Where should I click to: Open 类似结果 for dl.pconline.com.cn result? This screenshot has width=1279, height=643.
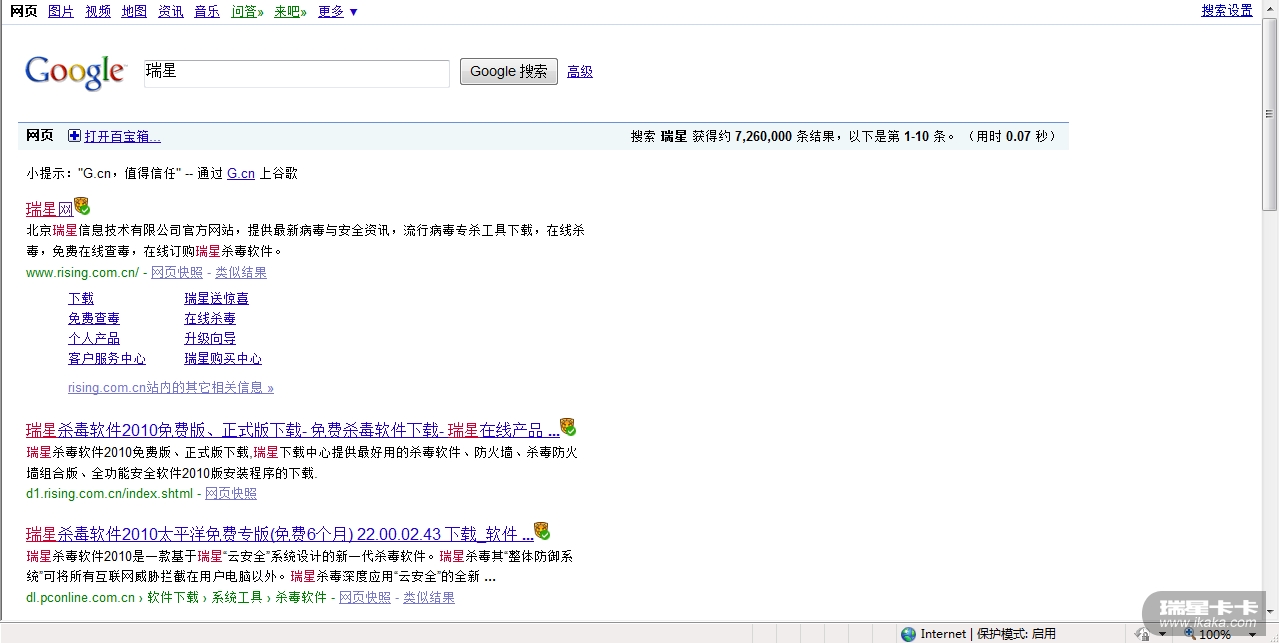(429, 597)
